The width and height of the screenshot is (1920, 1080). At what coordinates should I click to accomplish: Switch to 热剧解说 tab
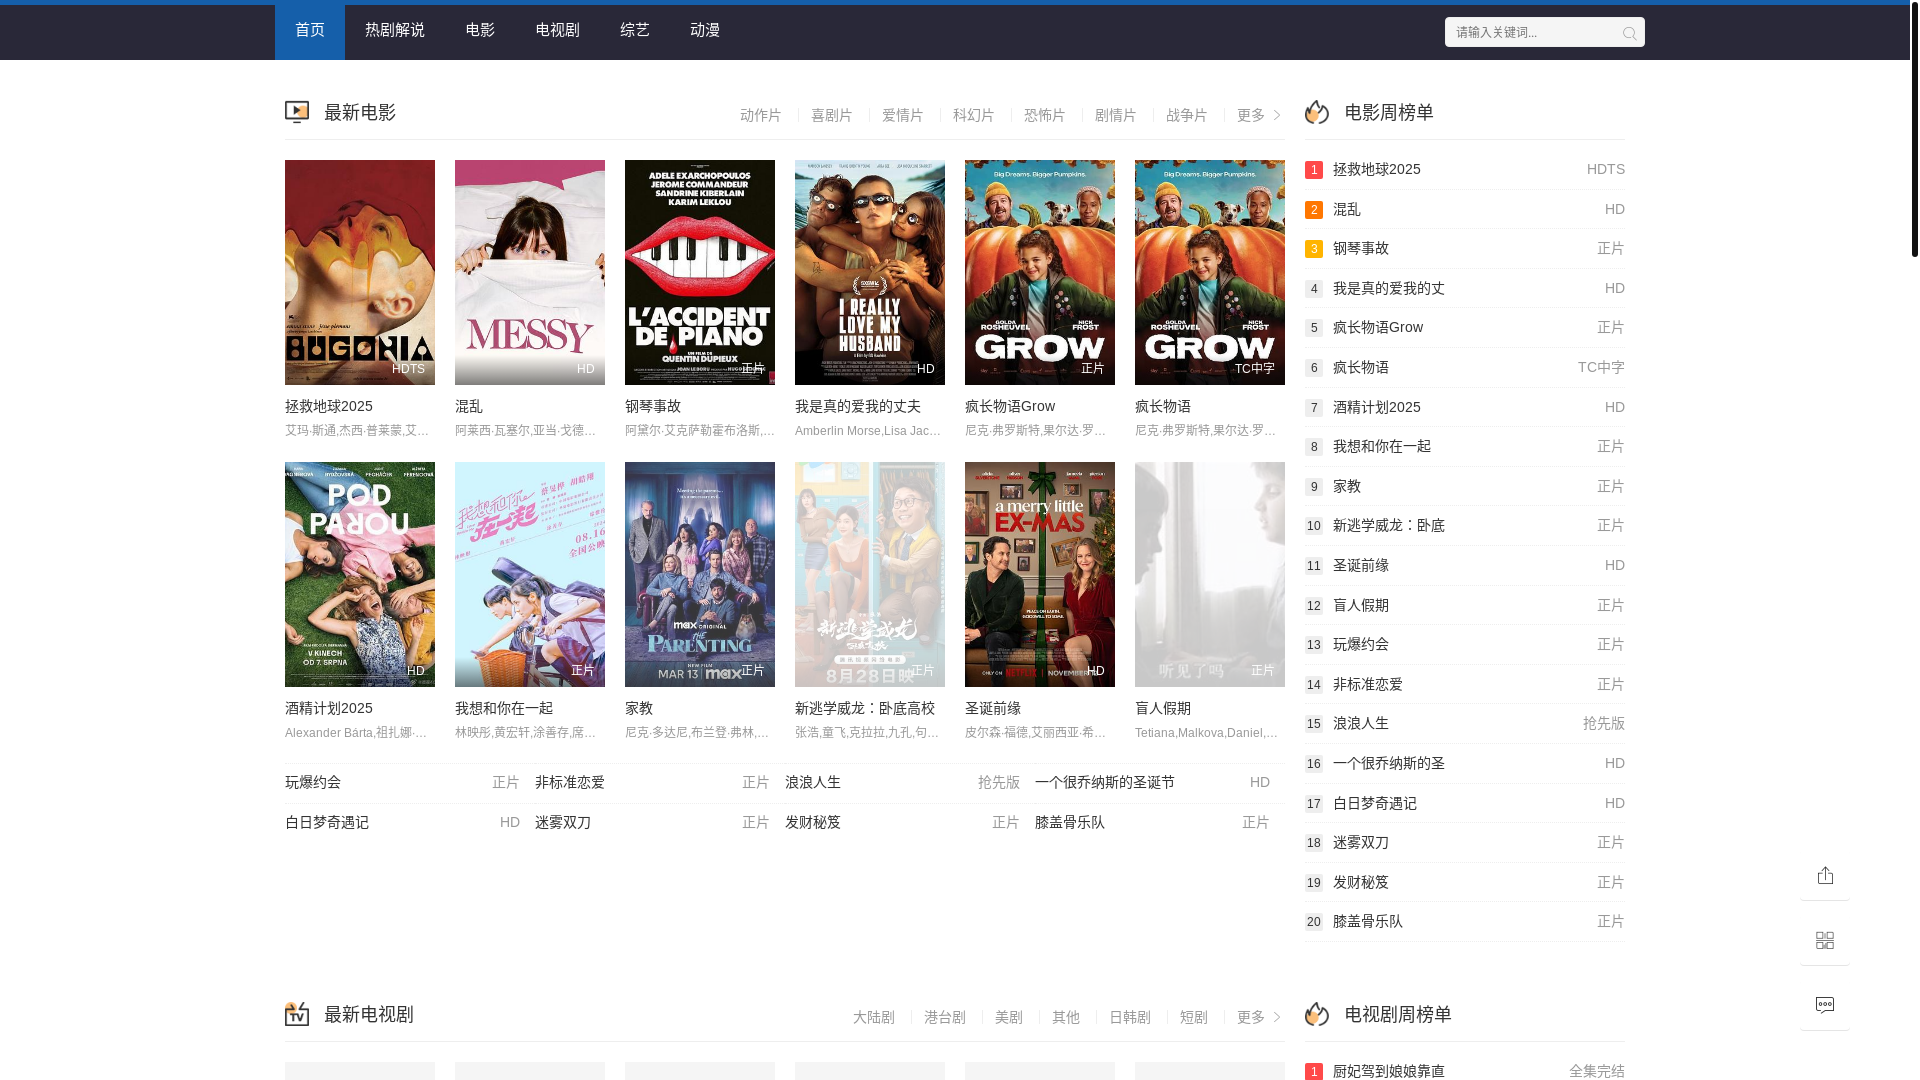[395, 32]
